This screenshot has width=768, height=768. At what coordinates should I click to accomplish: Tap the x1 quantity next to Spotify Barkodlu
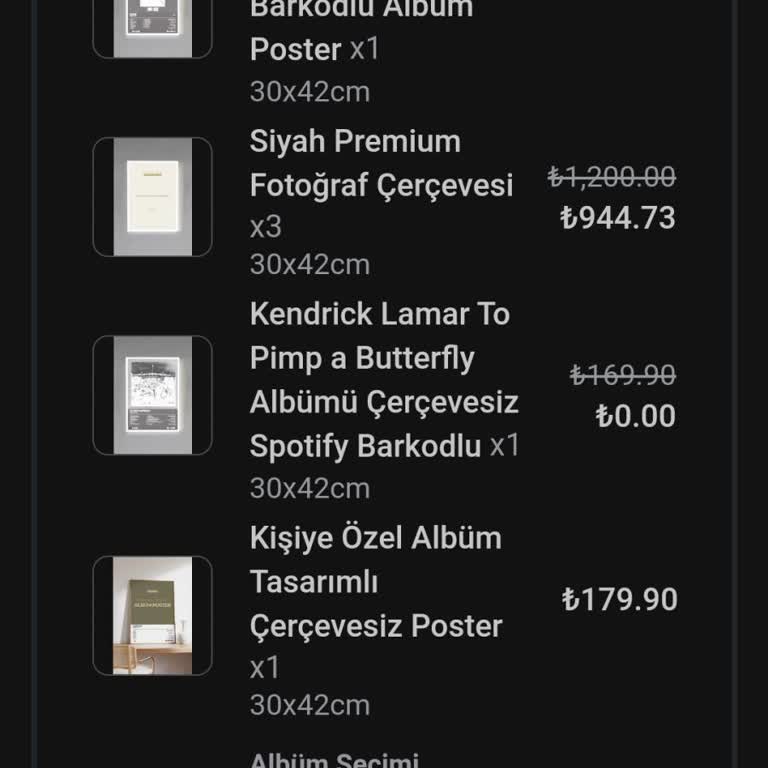pyautogui.click(x=505, y=446)
